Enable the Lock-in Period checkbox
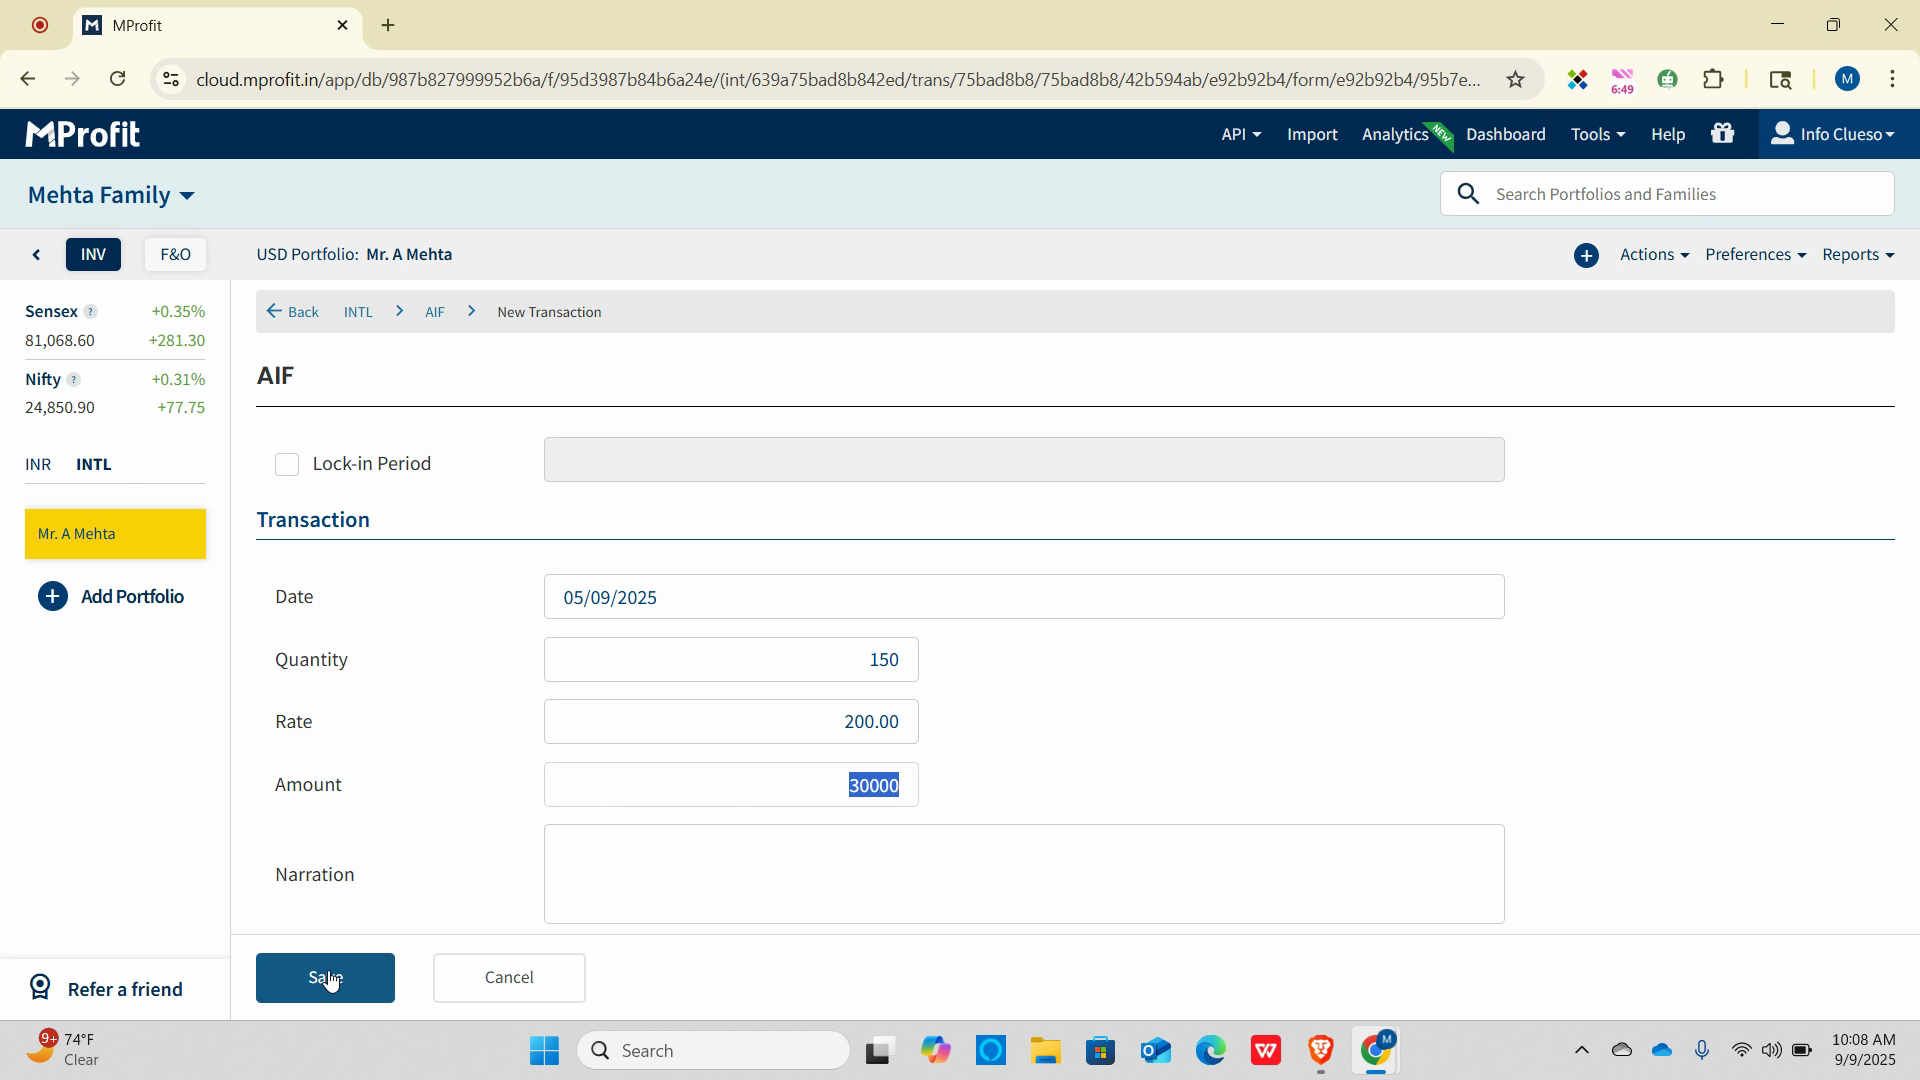This screenshot has height=1080, width=1920. click(287, 464)
